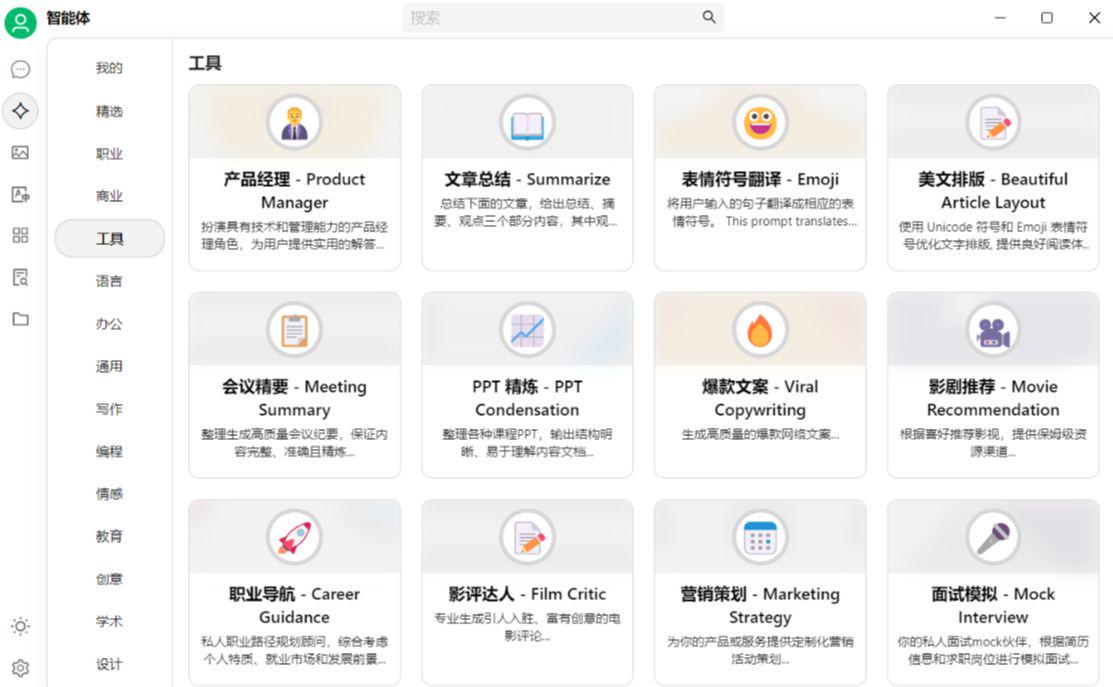This screenshot has width=1113, height=687.
Task: Switch to the 办公 category
Action: [x=108, y=324]
